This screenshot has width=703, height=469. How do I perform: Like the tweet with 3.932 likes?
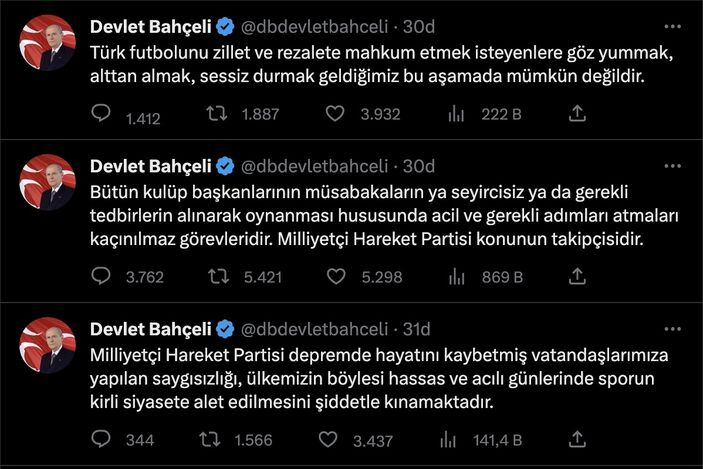coord(336,115)
